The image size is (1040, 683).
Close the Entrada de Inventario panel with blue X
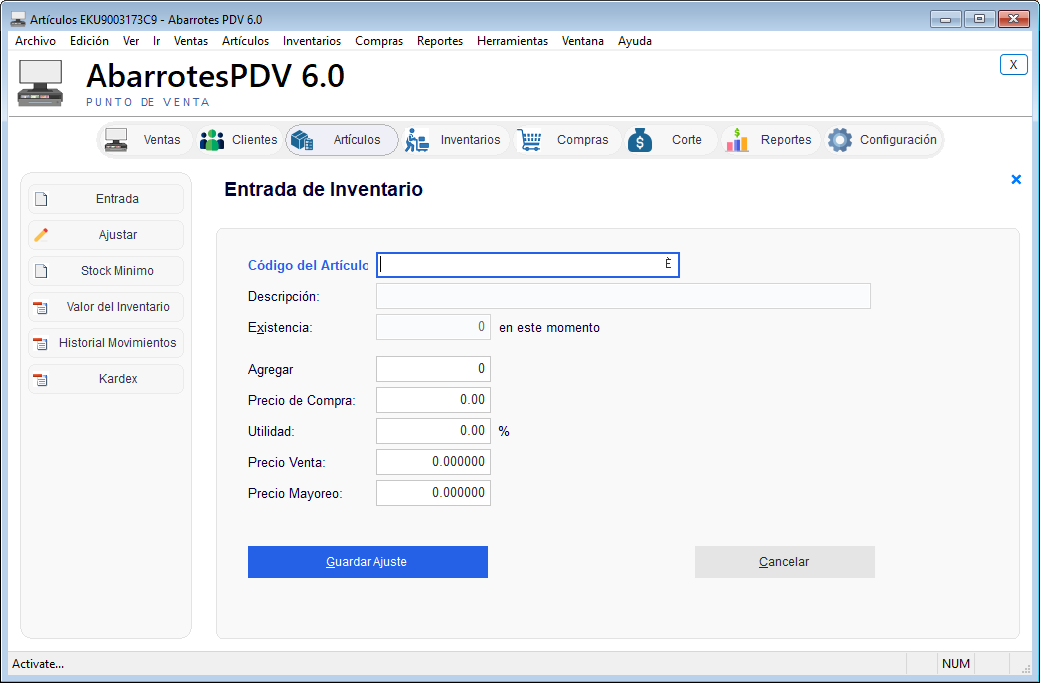coord(1015,179)
